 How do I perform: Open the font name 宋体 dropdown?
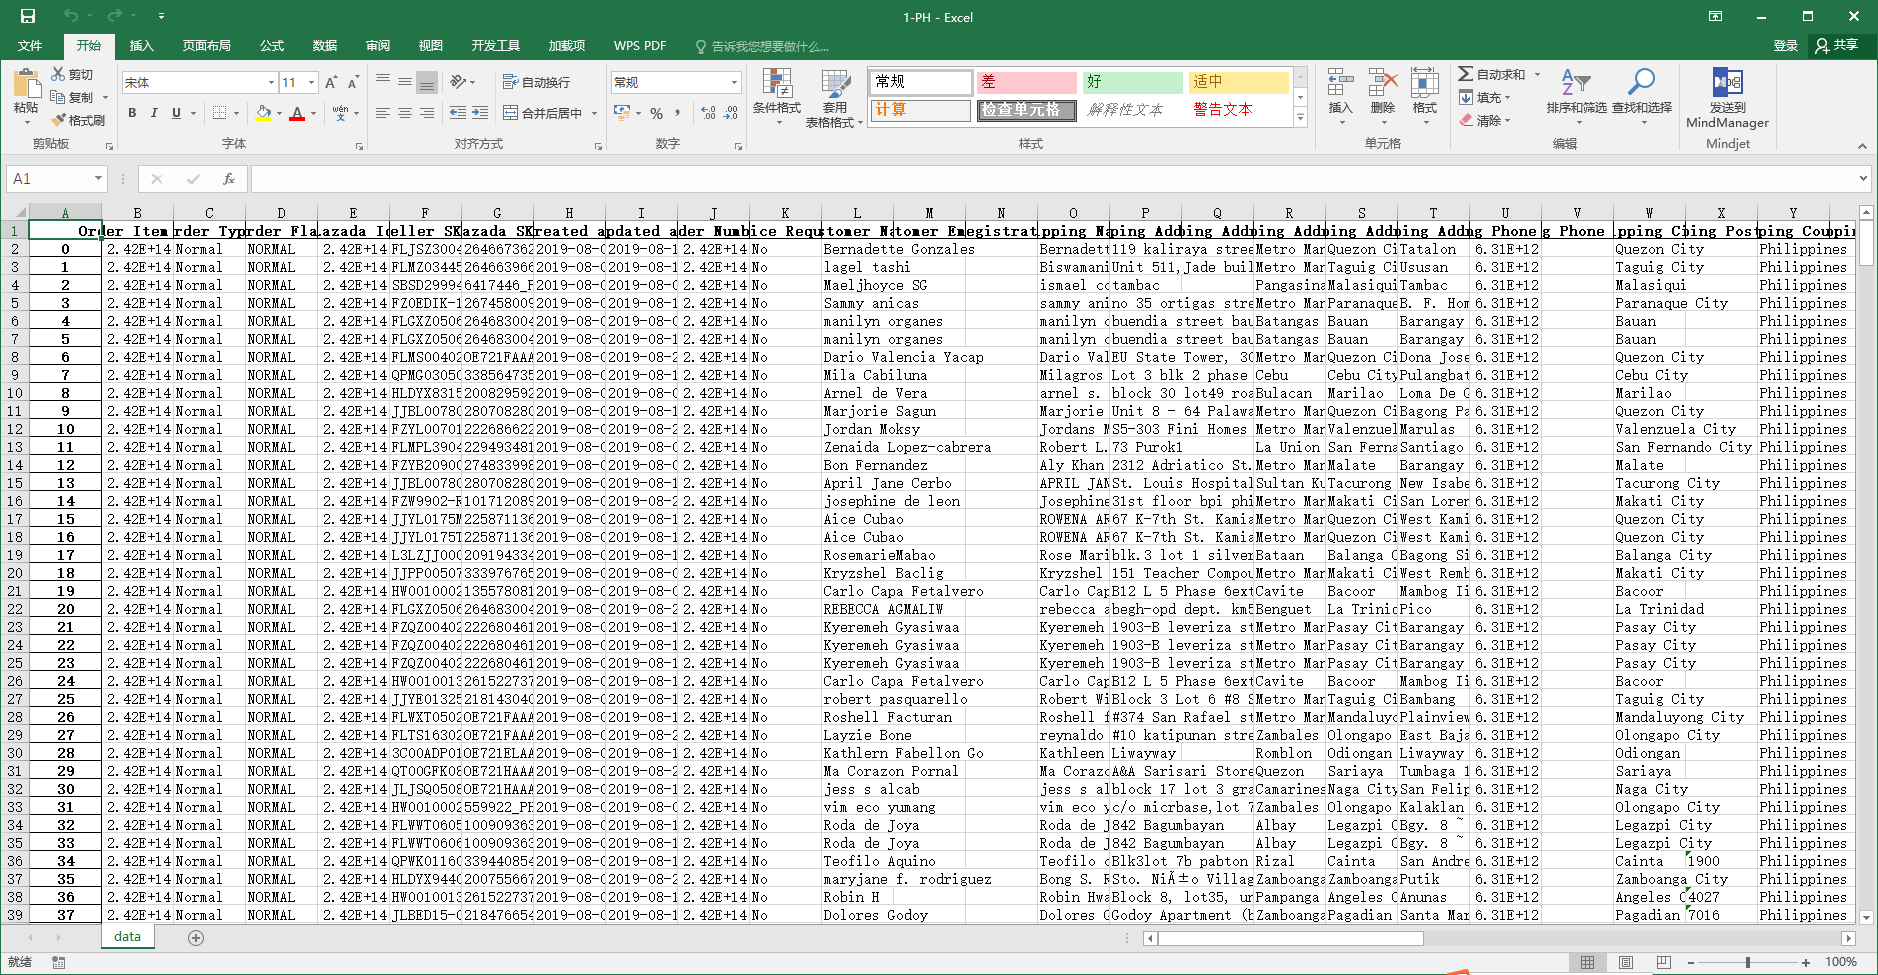pyautogui.click(x=271, y=82)
